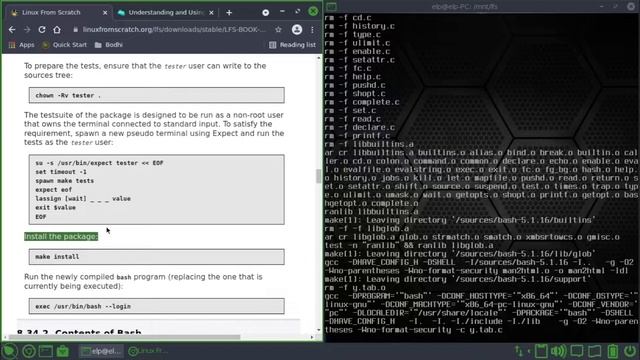Open the Apps bookmarks shortcut
This screenshot has width=640, height=360.
[22, 45]
